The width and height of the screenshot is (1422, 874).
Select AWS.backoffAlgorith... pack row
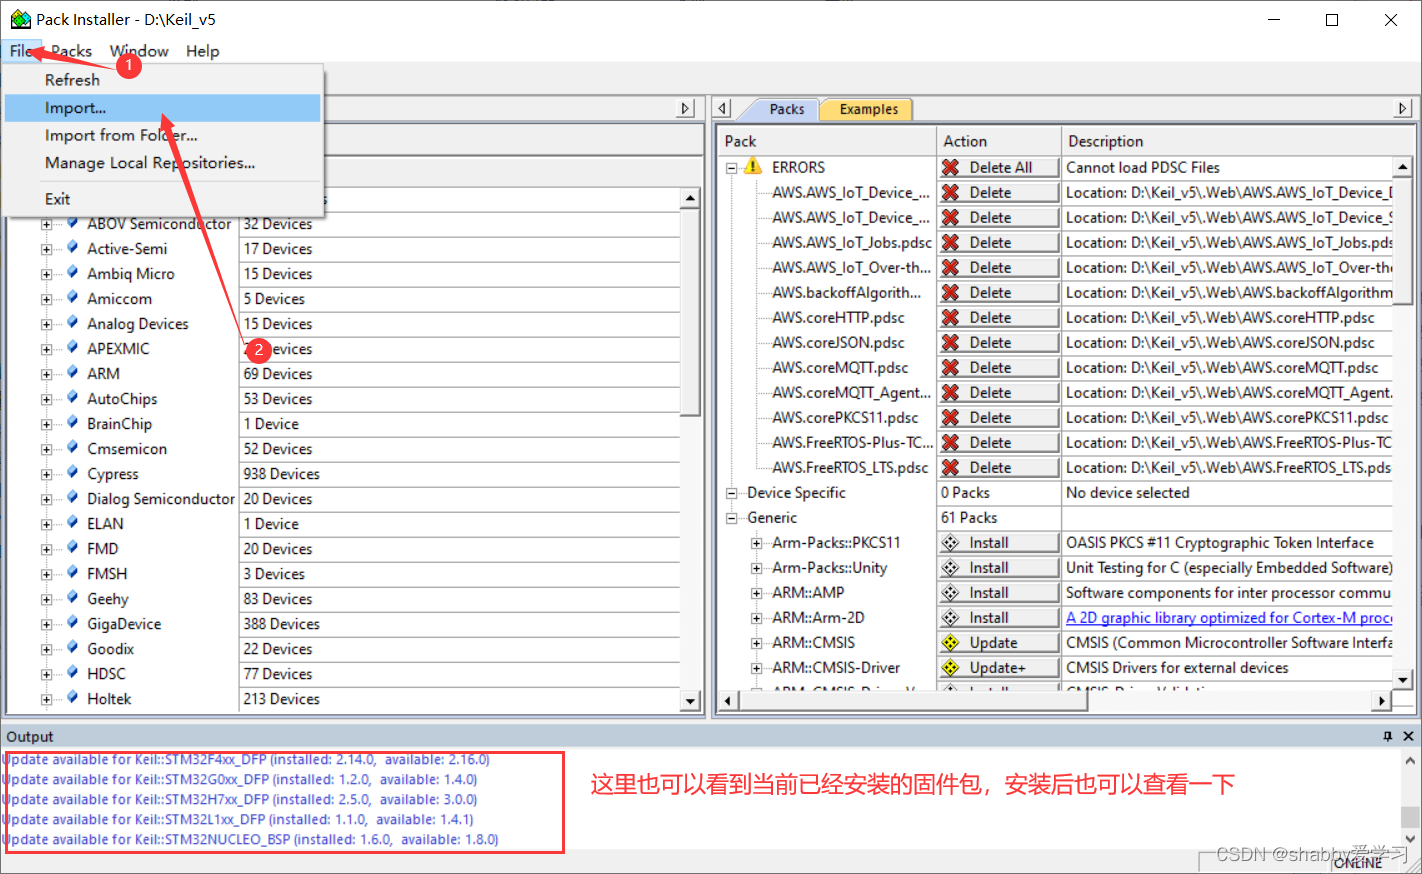click(846, 293)
